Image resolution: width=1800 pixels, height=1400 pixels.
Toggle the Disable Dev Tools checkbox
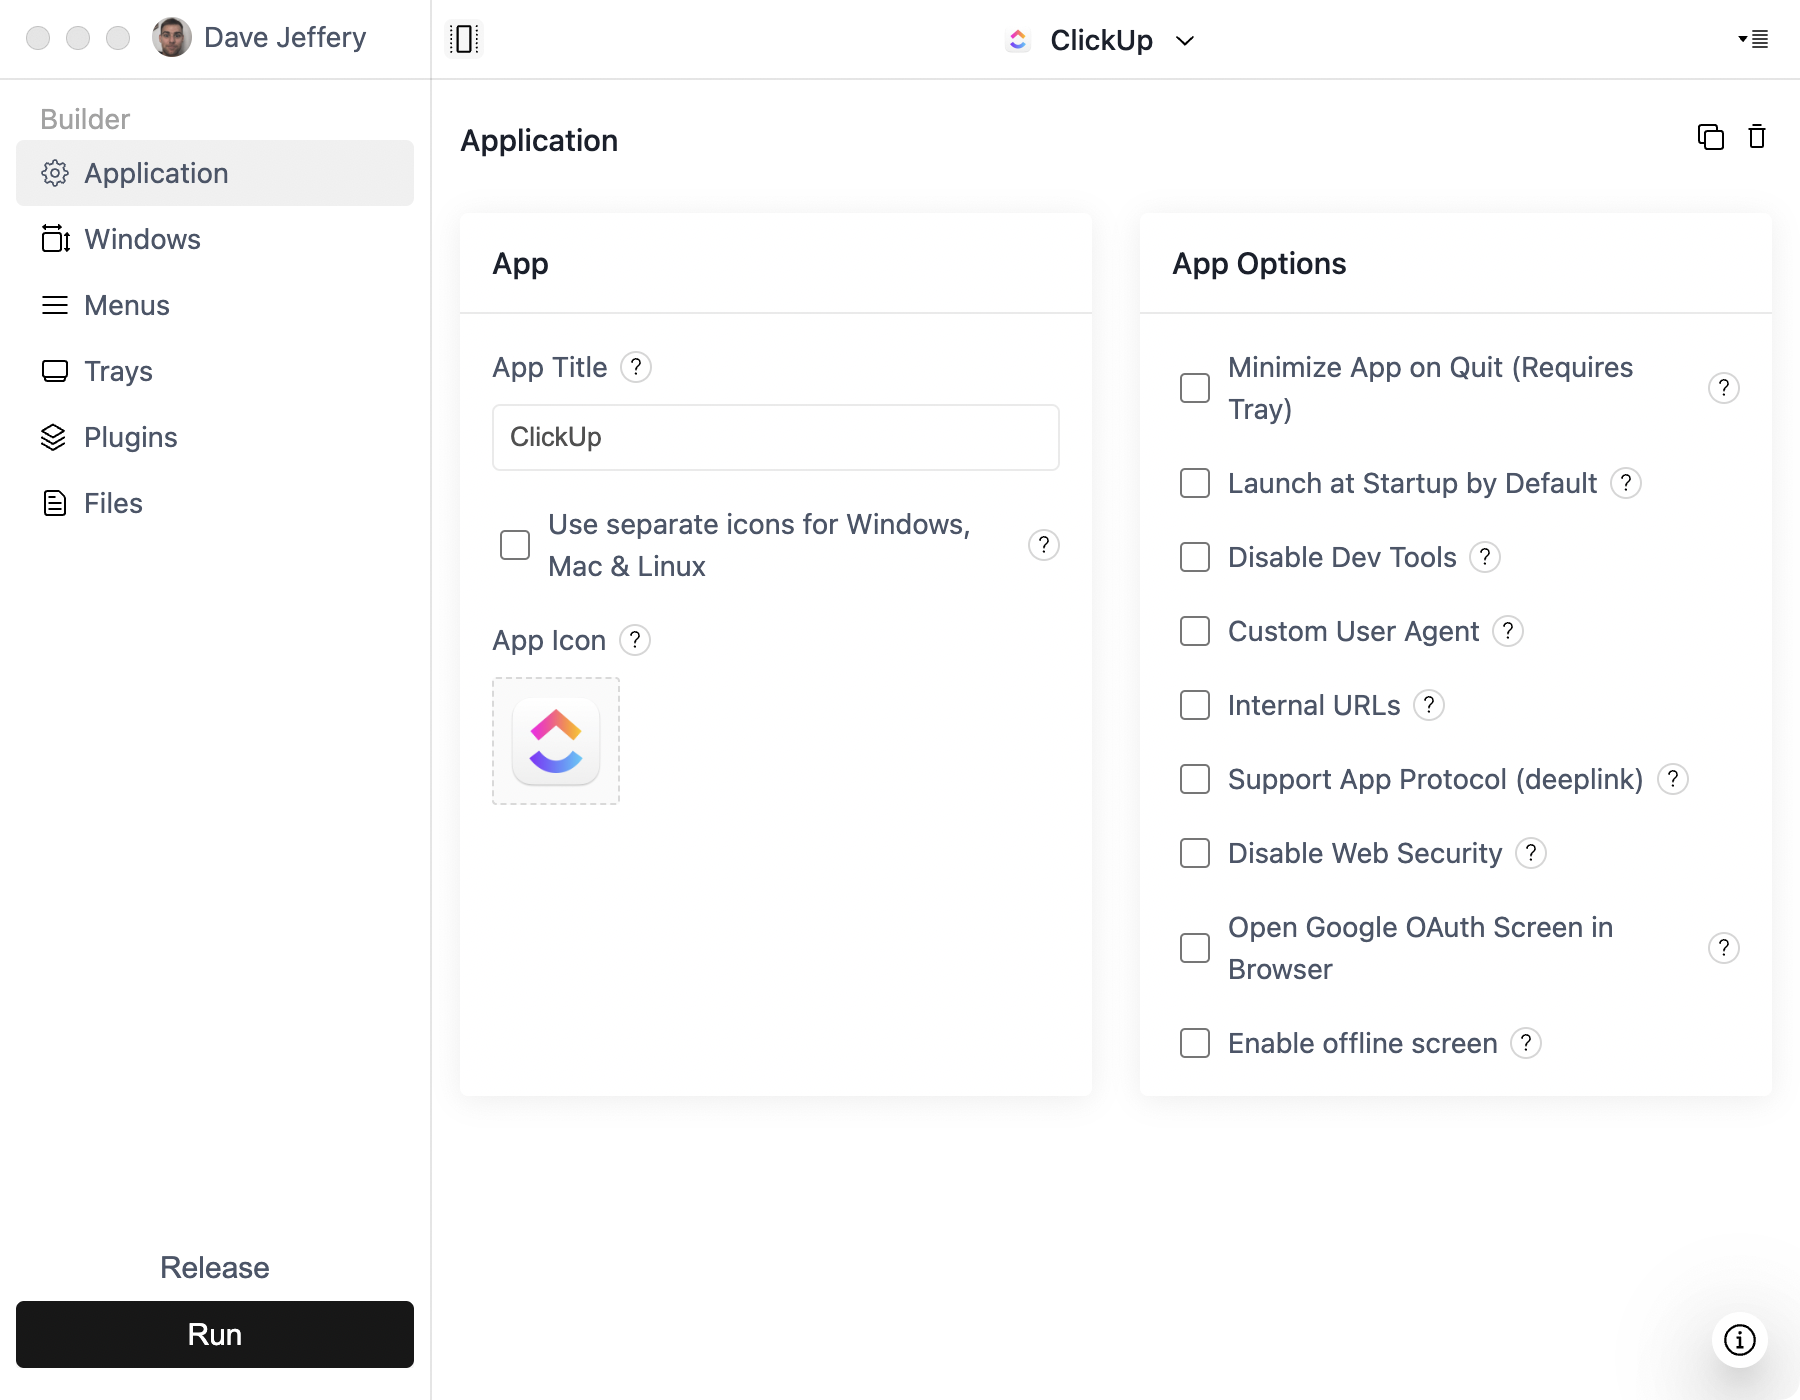tap(1195, 557)
